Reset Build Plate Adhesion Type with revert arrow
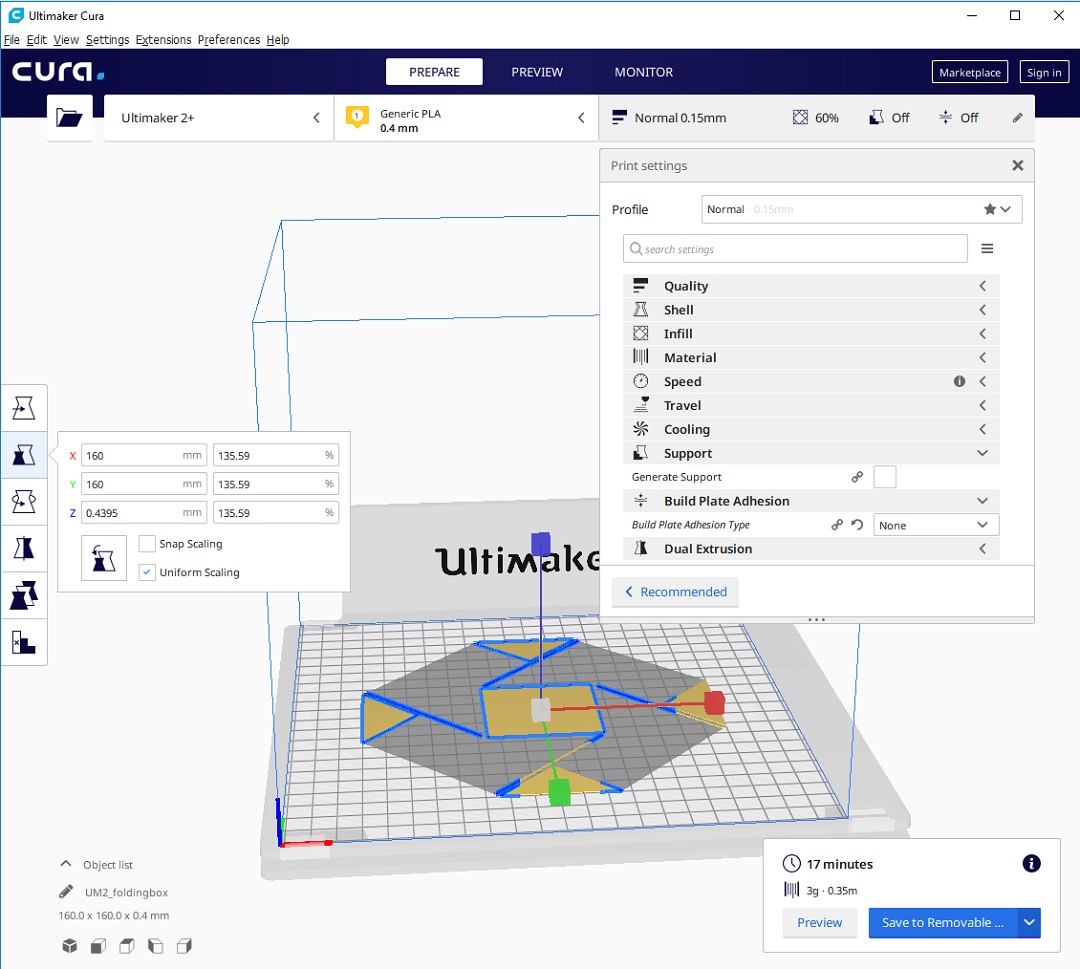Viewport: 1080px width, 969px height. click(x=857, y=525)
